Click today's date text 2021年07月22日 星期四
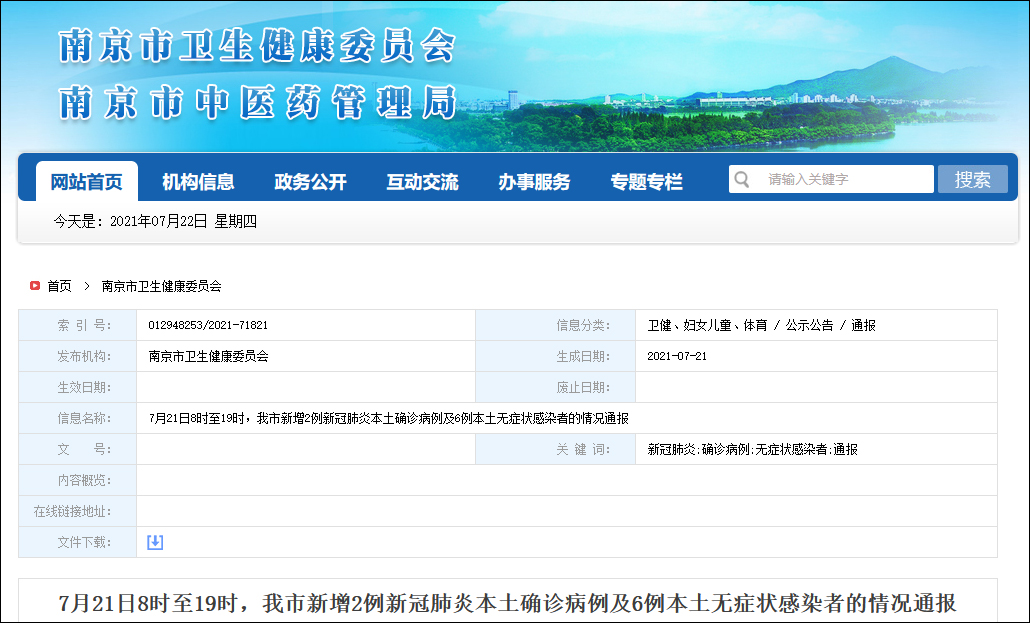1030x623 pixels. (x=183, y=221)
